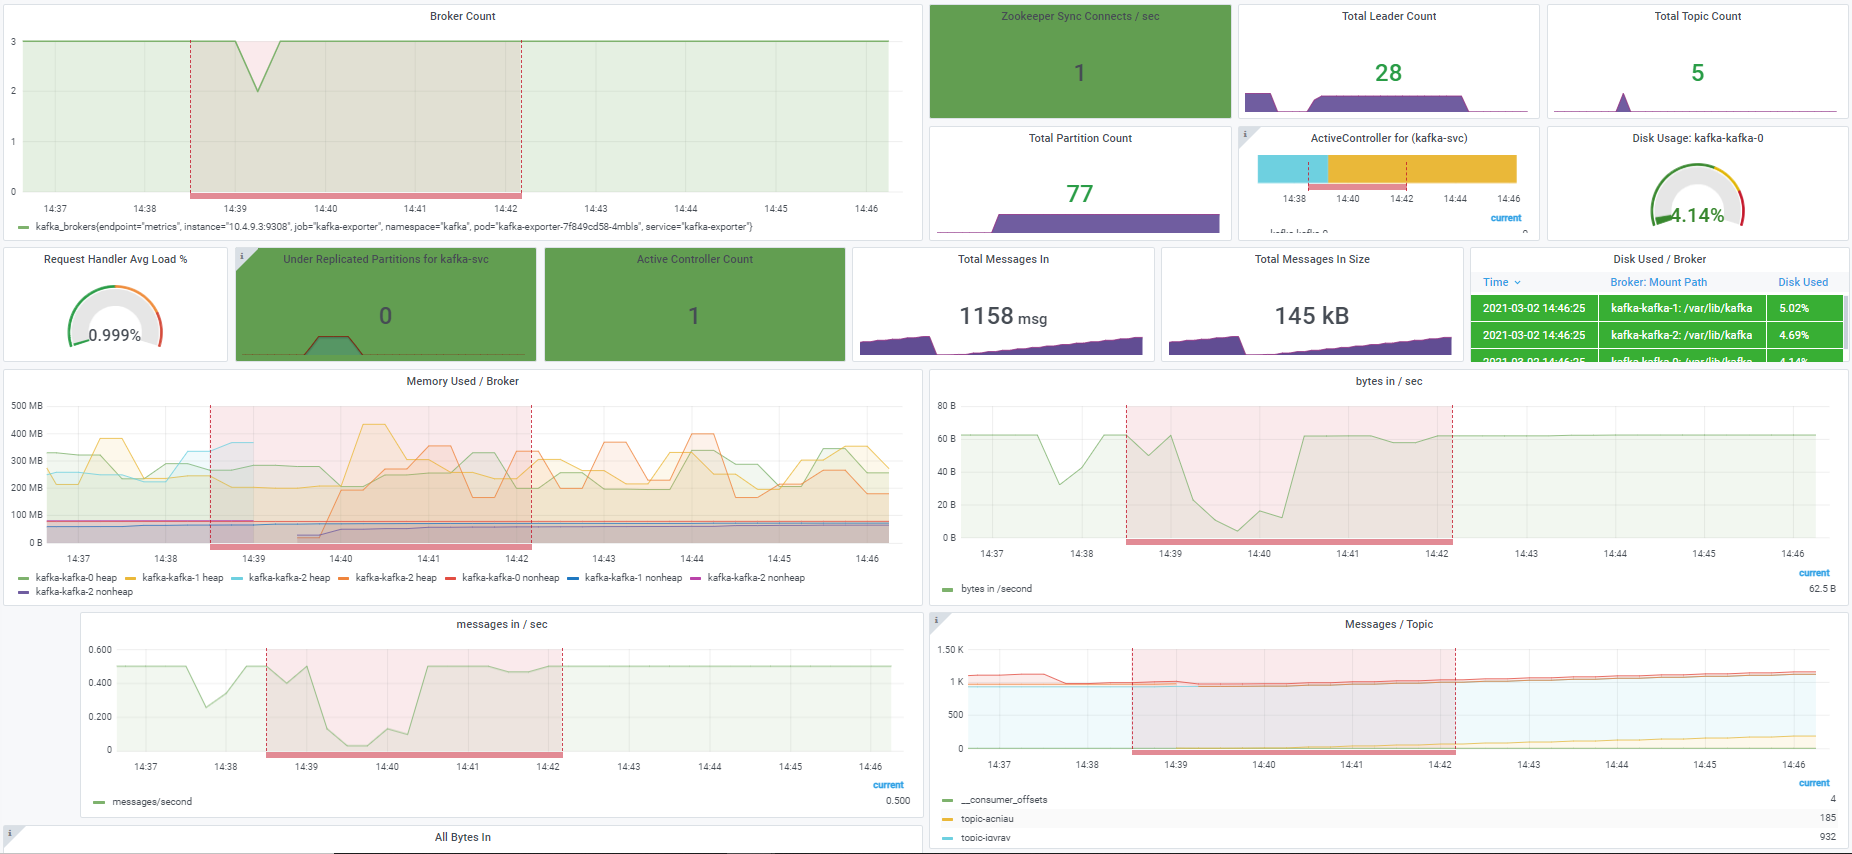Open Messages / Topic panel title
This screenshot has width=1852, height=854.
1389,624
